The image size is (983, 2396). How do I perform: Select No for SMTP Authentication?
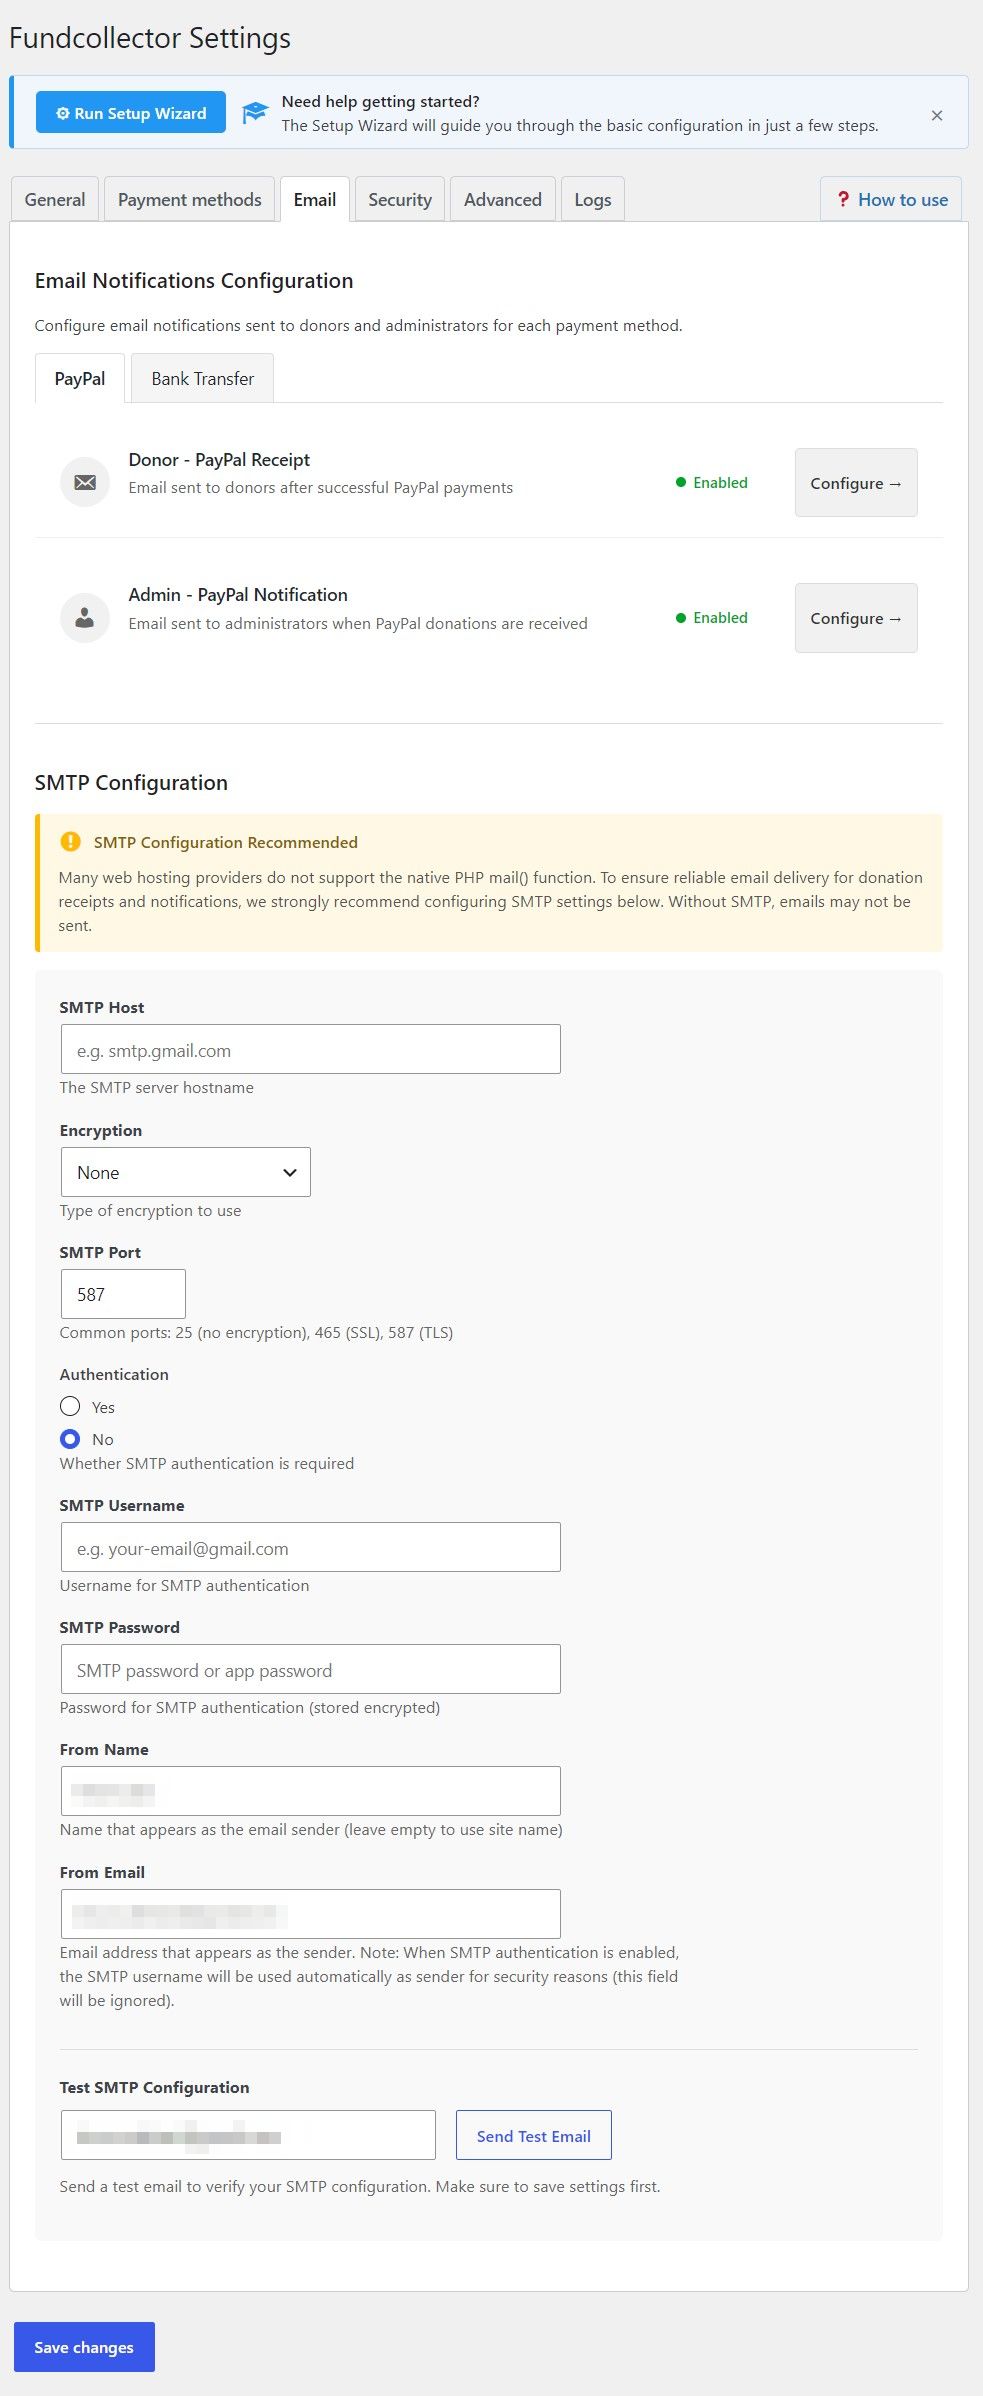(x=70, y=1439)
